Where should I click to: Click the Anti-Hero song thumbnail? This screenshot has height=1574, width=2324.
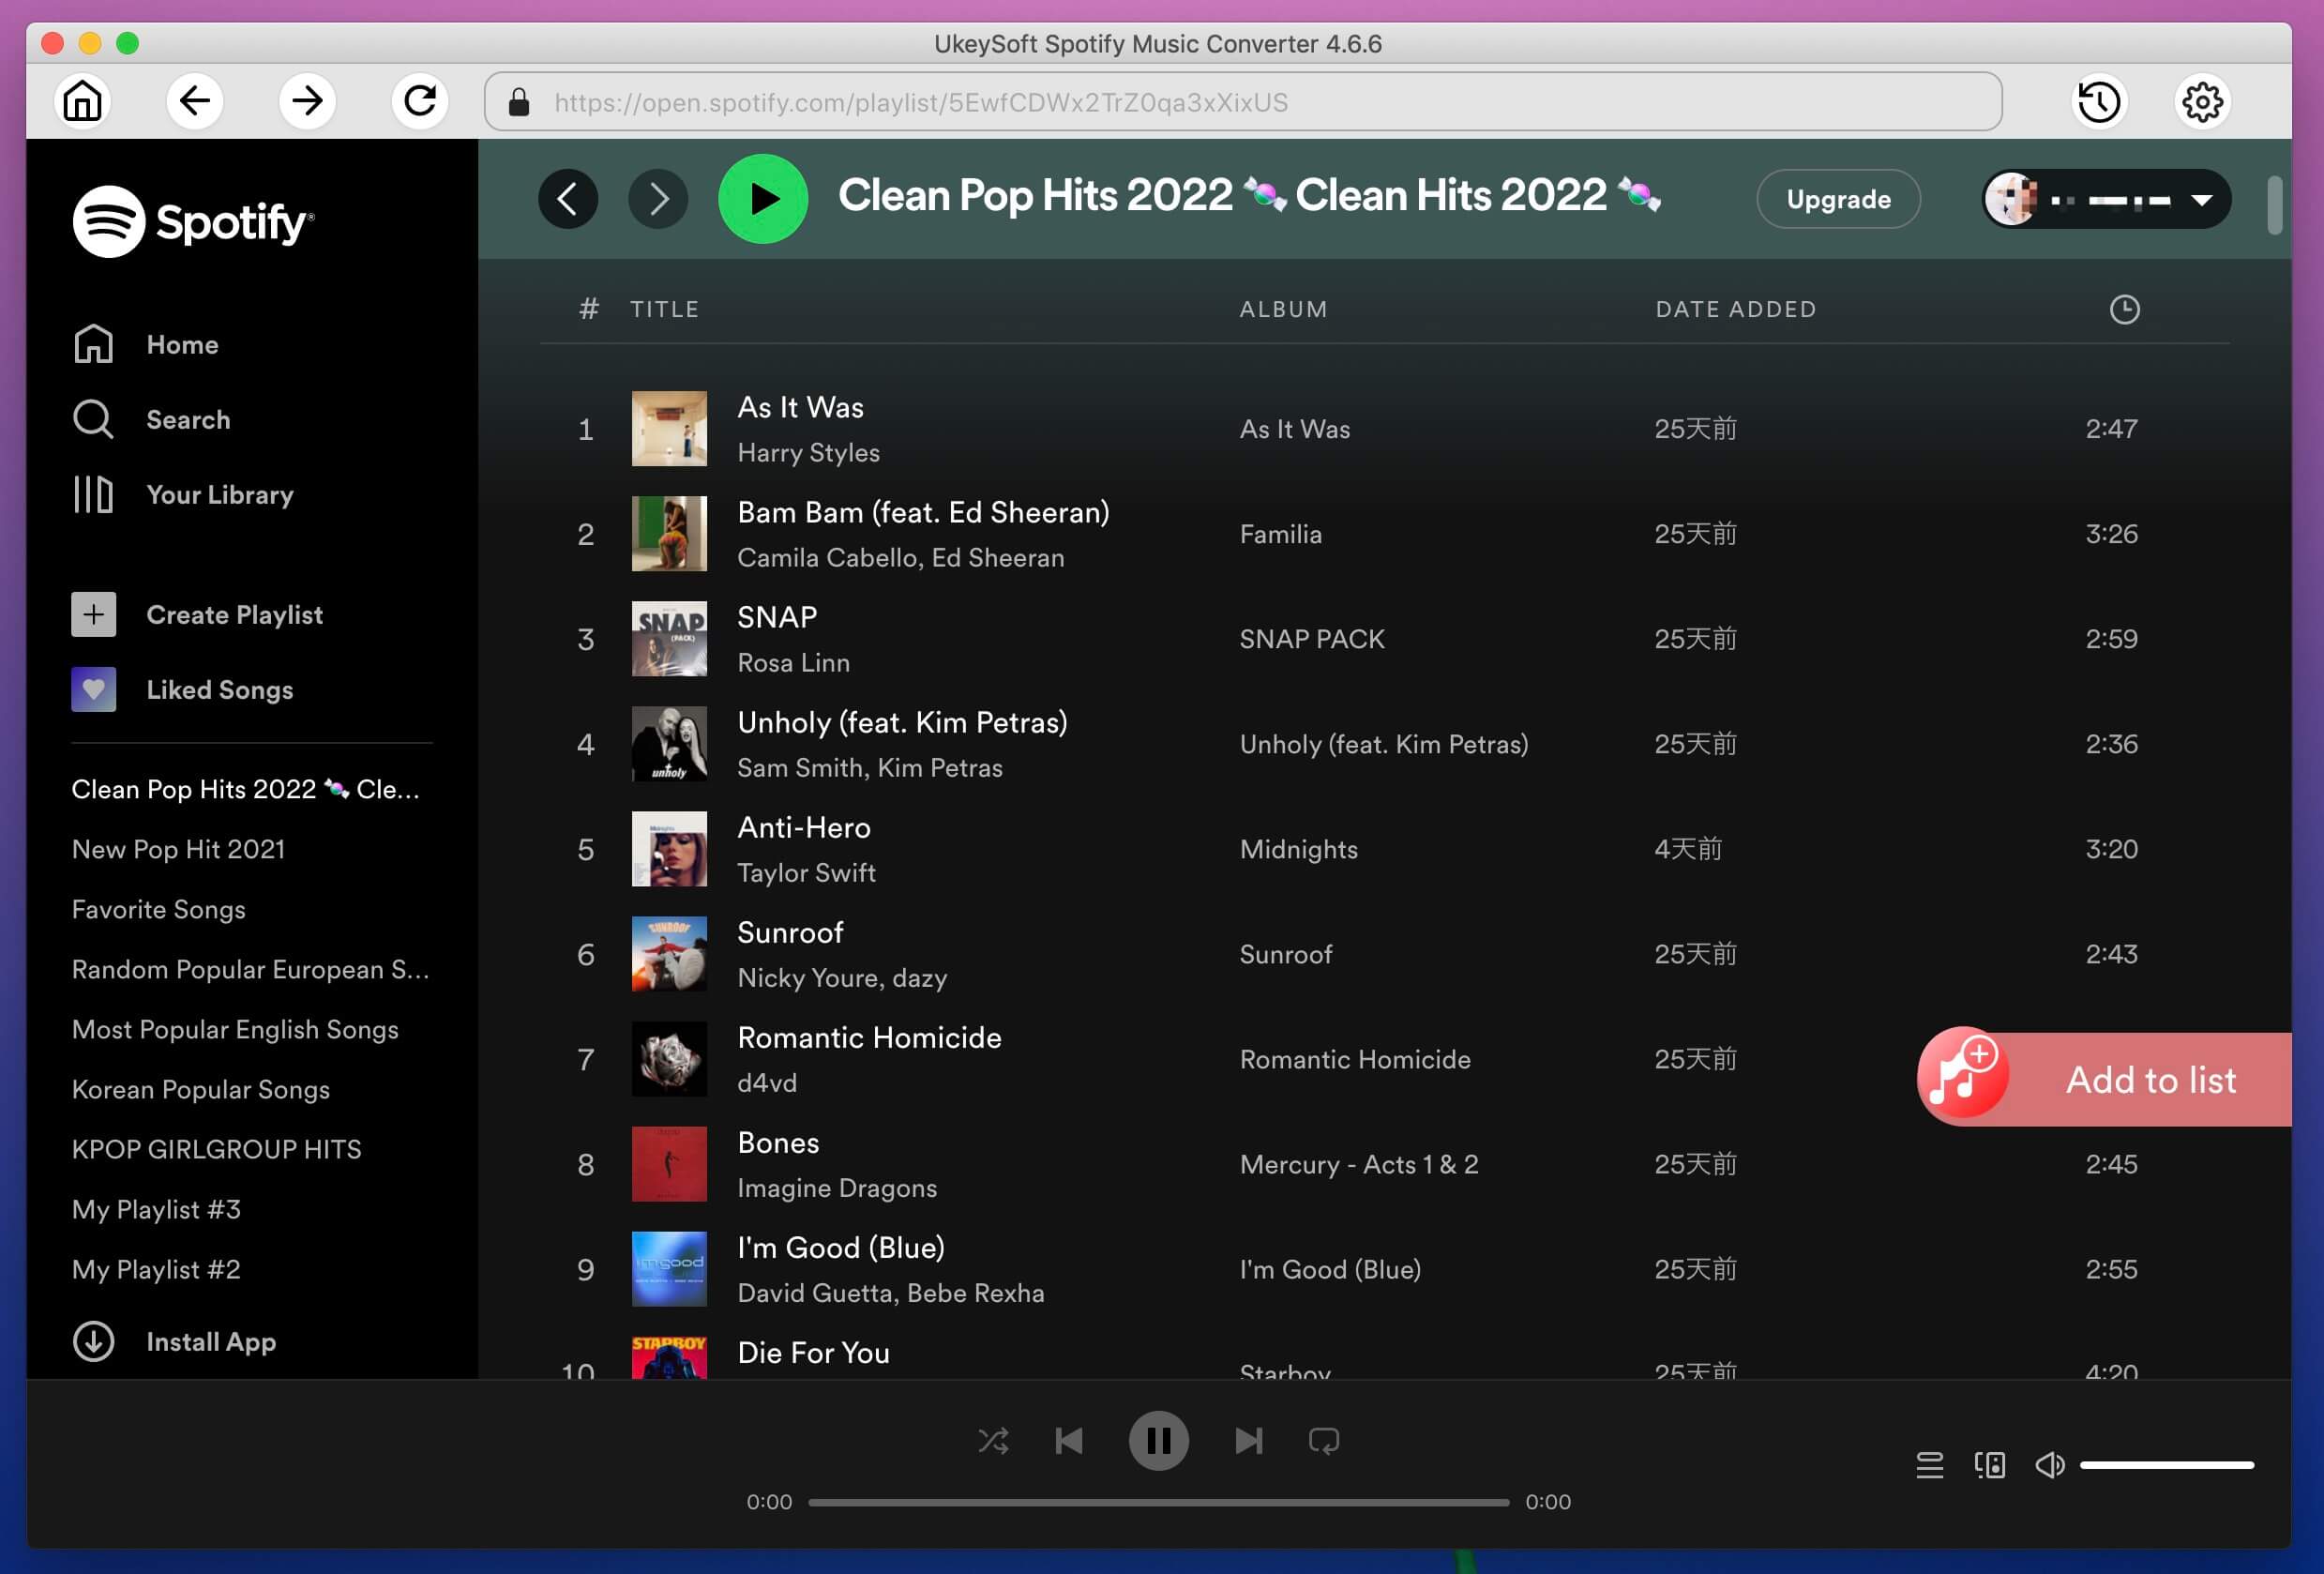(x=670, y=849)
